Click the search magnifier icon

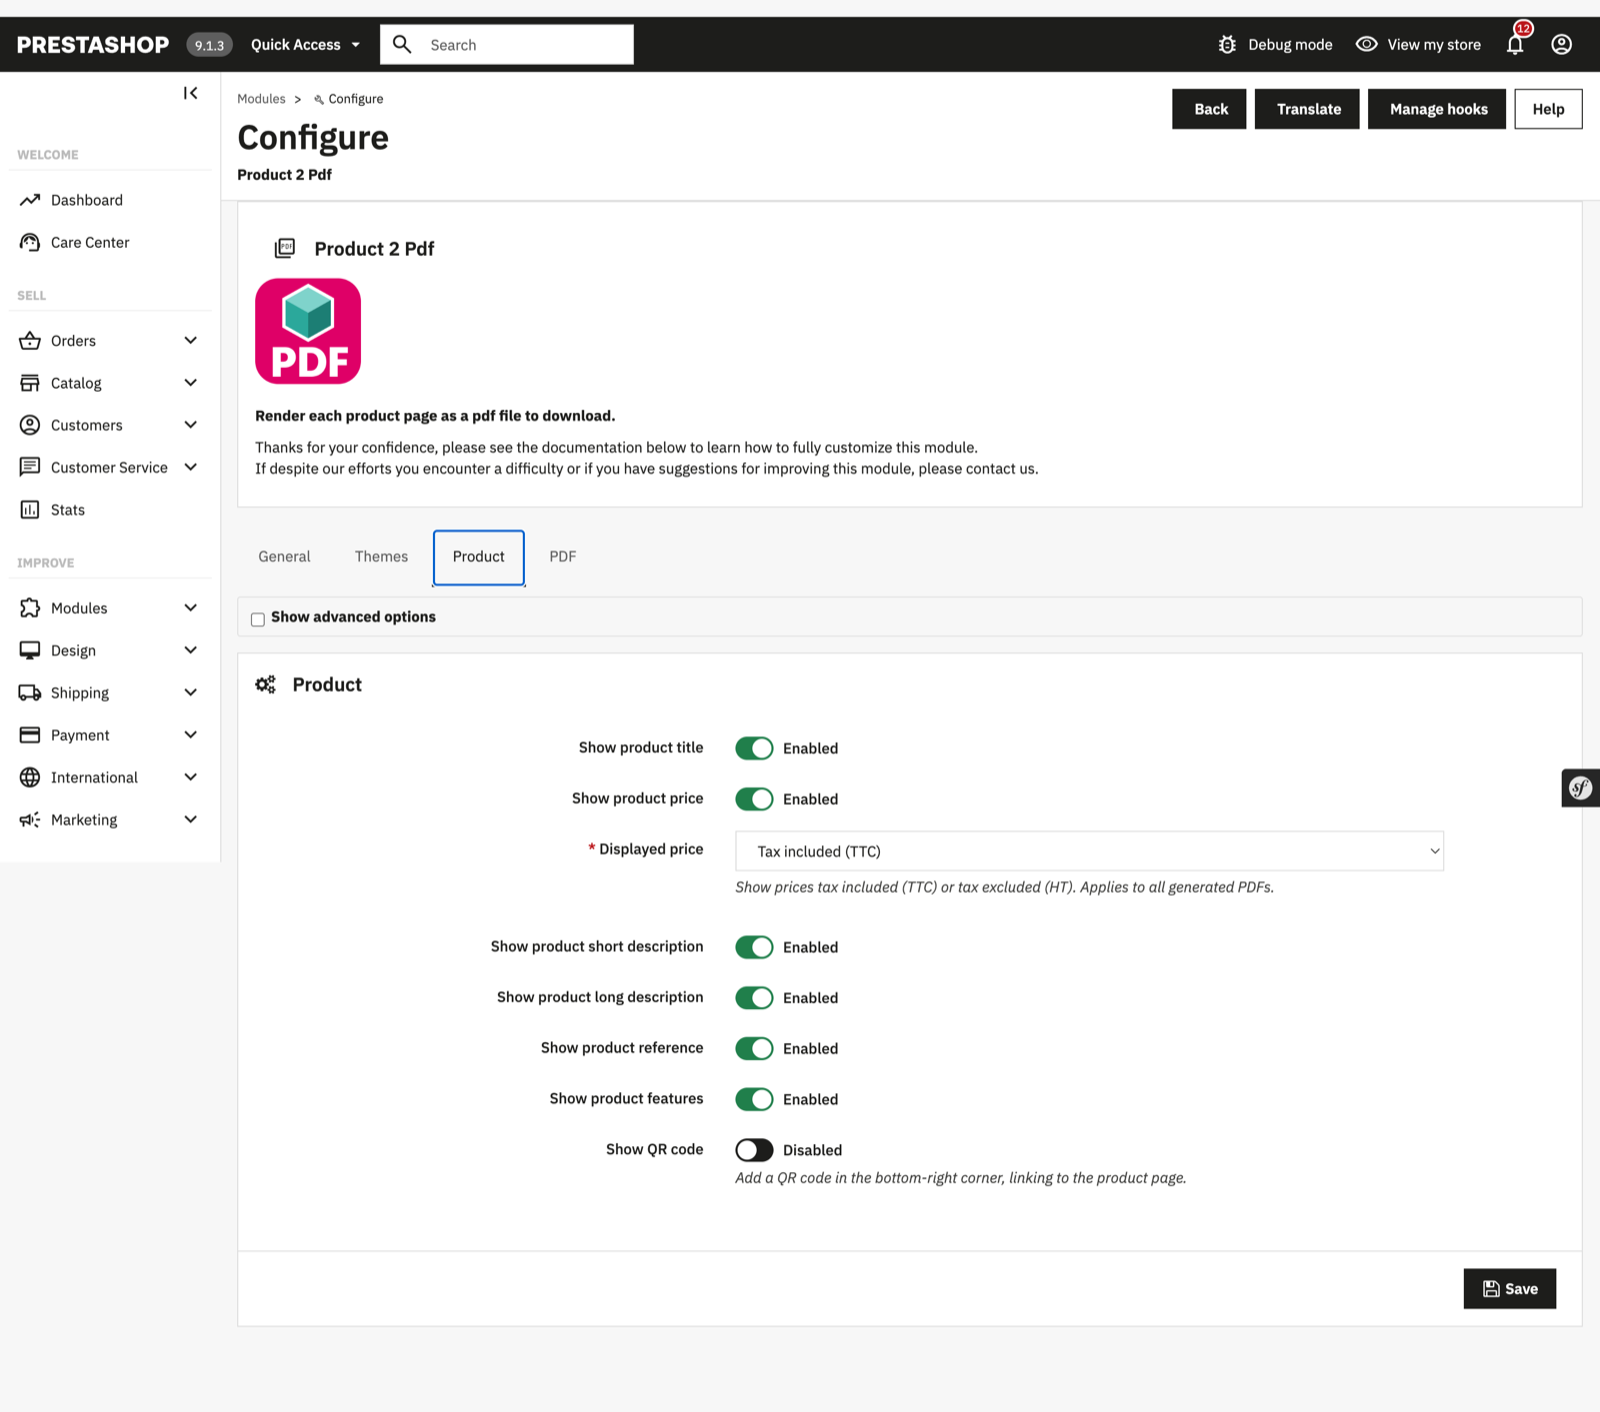click(x=402, y=44)
